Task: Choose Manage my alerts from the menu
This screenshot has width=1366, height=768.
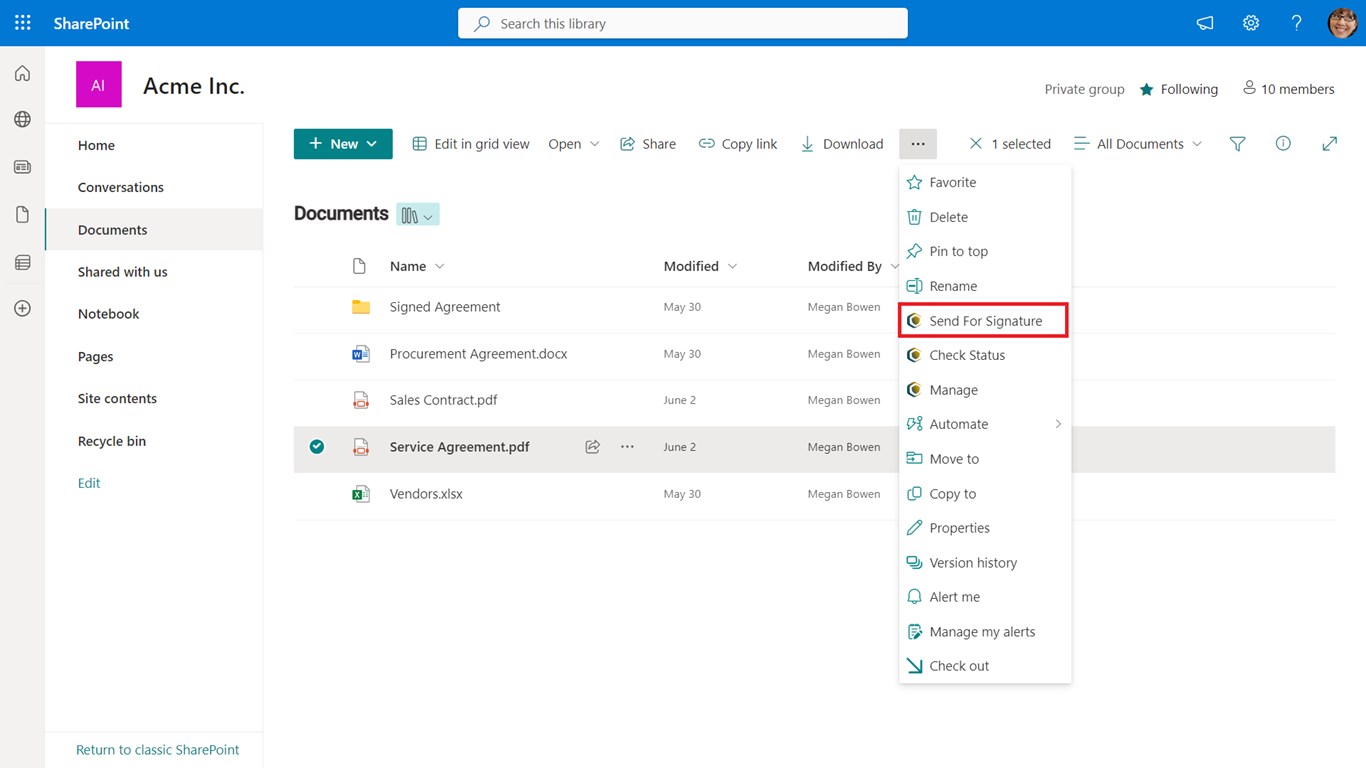Action: click(x=985, y=632)
